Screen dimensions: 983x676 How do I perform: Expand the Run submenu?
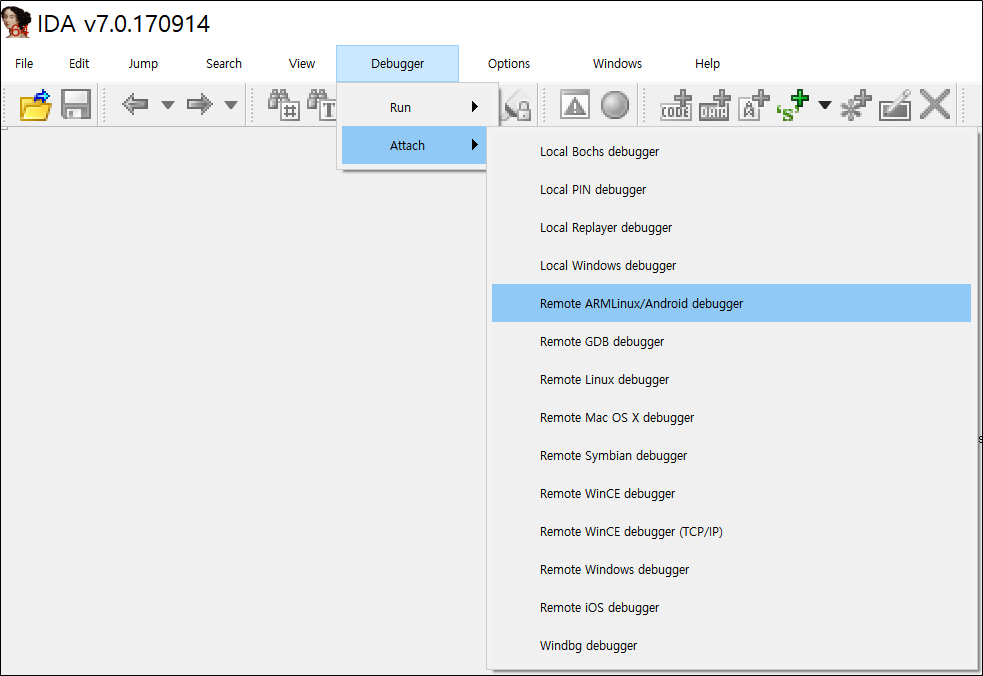pos(414,107)
